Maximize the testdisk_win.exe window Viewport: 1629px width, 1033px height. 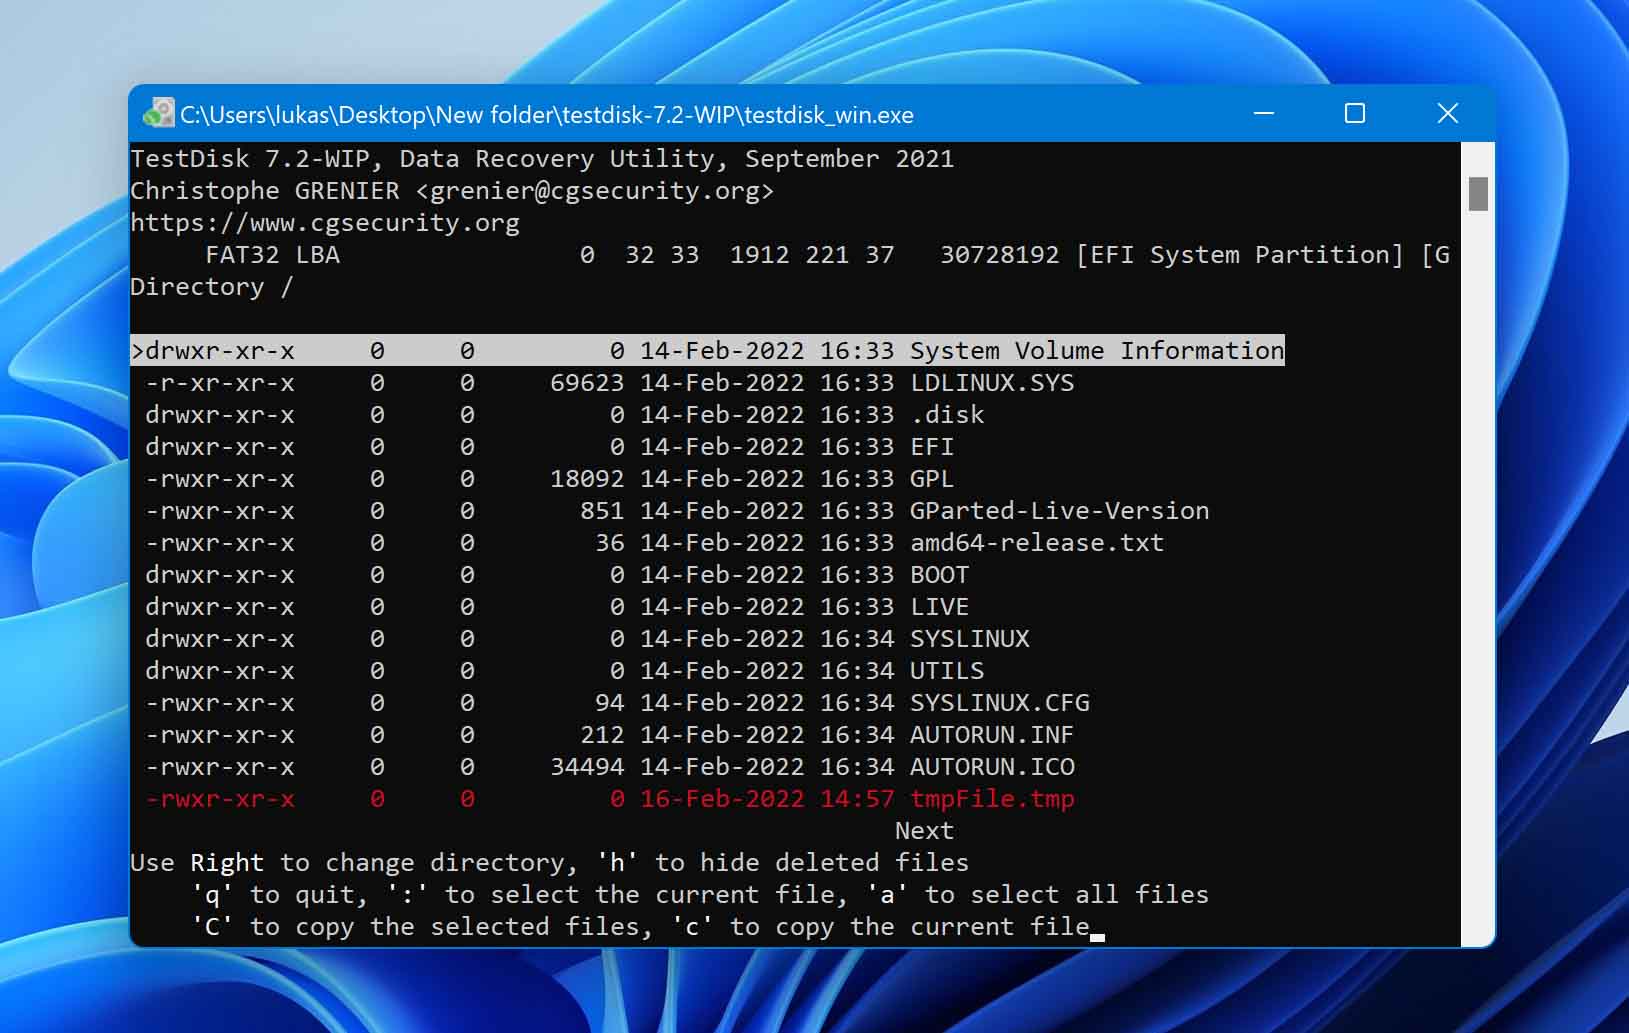(1355, 113)
